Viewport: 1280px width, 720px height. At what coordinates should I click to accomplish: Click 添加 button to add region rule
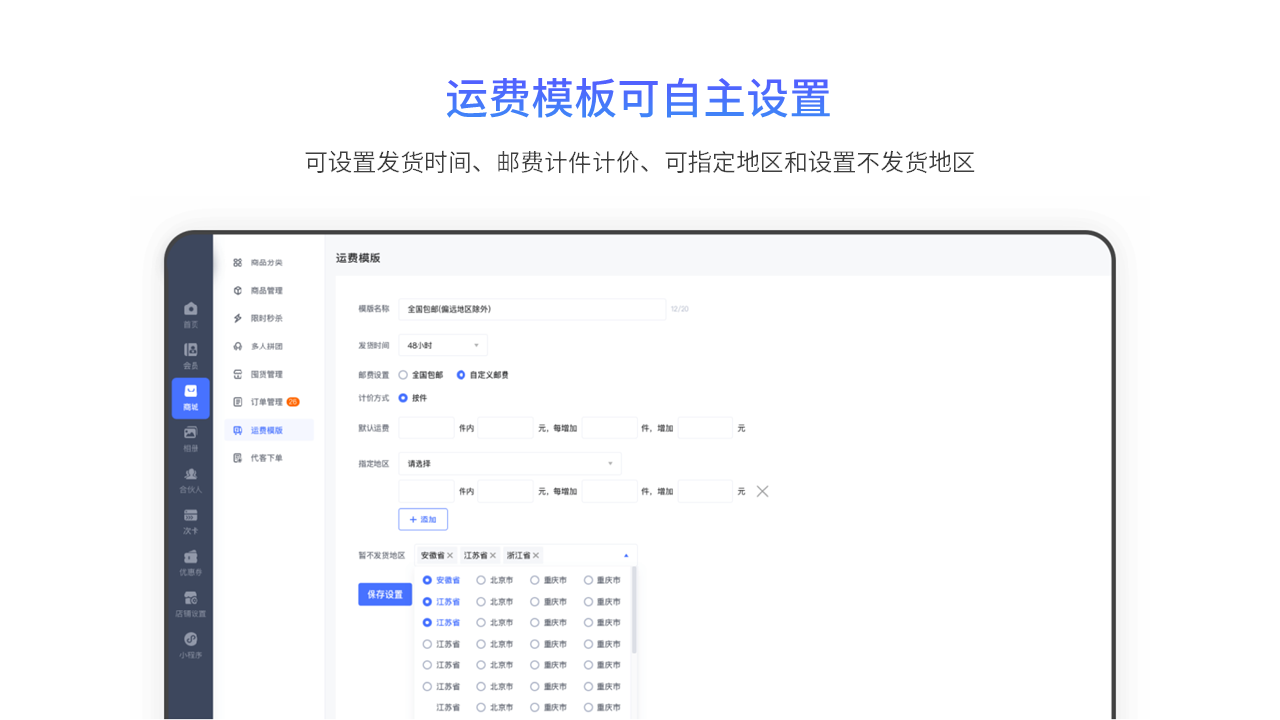tap(423, 520)
